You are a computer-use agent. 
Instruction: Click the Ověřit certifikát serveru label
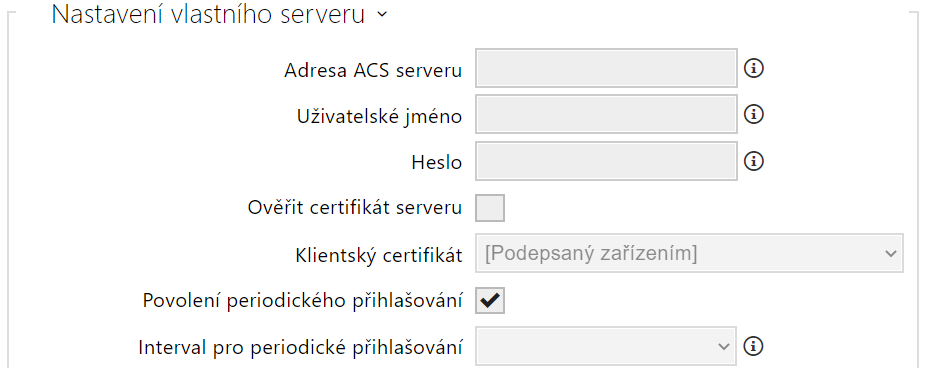pyautogui.click(x=355, y=208)
